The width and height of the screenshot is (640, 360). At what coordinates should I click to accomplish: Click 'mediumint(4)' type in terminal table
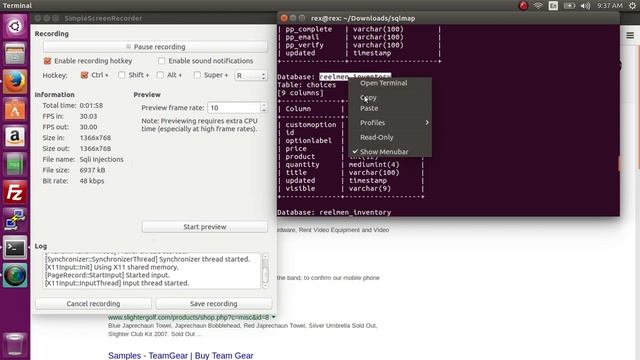[374, 164]
